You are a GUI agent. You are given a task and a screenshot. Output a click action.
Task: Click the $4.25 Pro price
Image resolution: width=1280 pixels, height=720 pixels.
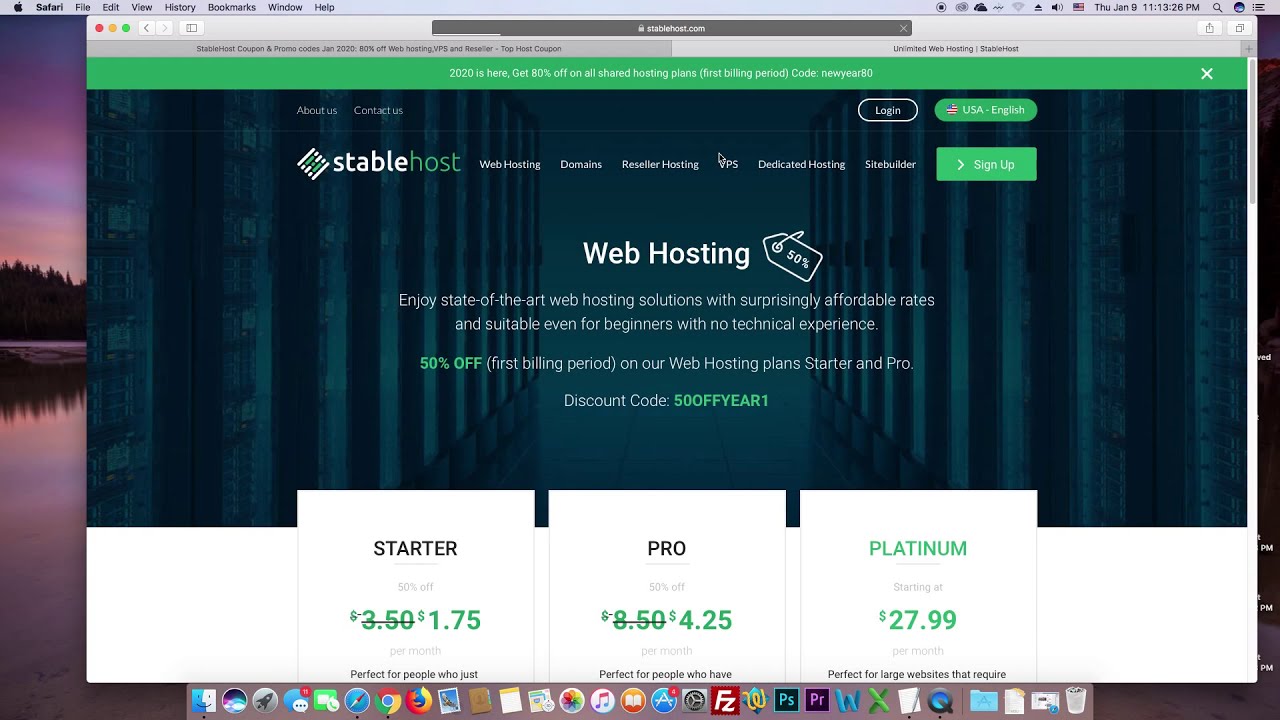pos(701,620)
